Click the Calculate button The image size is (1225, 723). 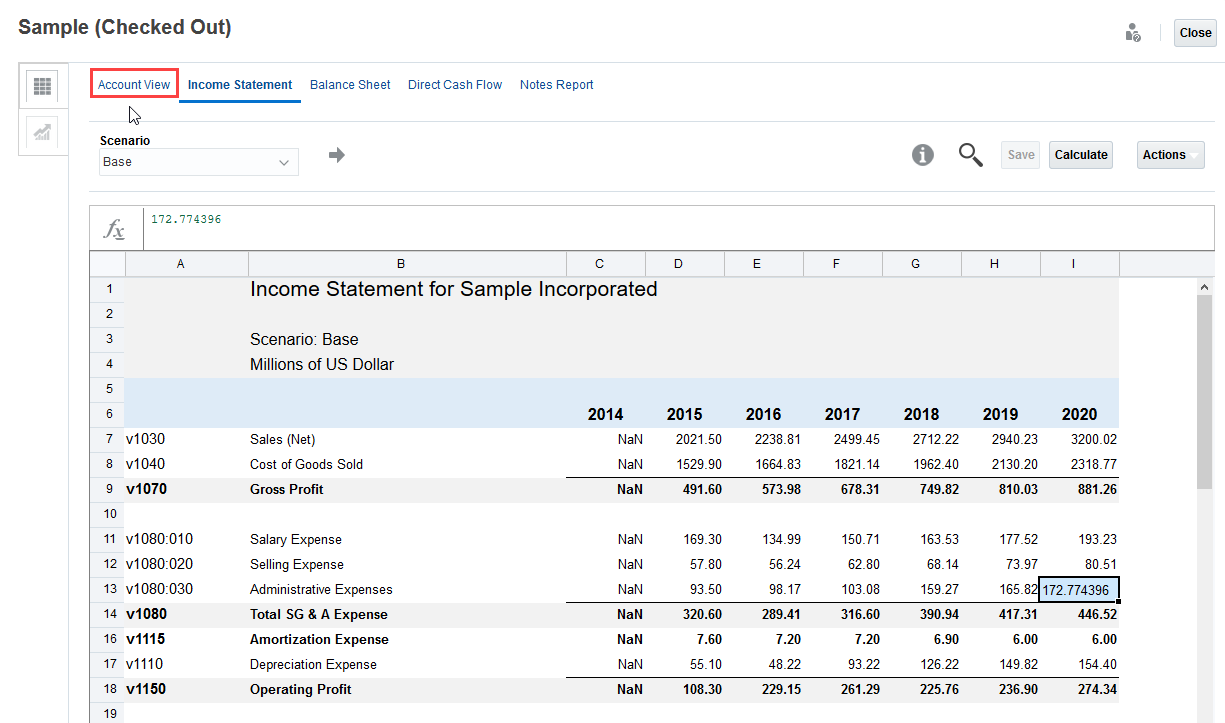pyautogui.click(x=1080, y=154)
